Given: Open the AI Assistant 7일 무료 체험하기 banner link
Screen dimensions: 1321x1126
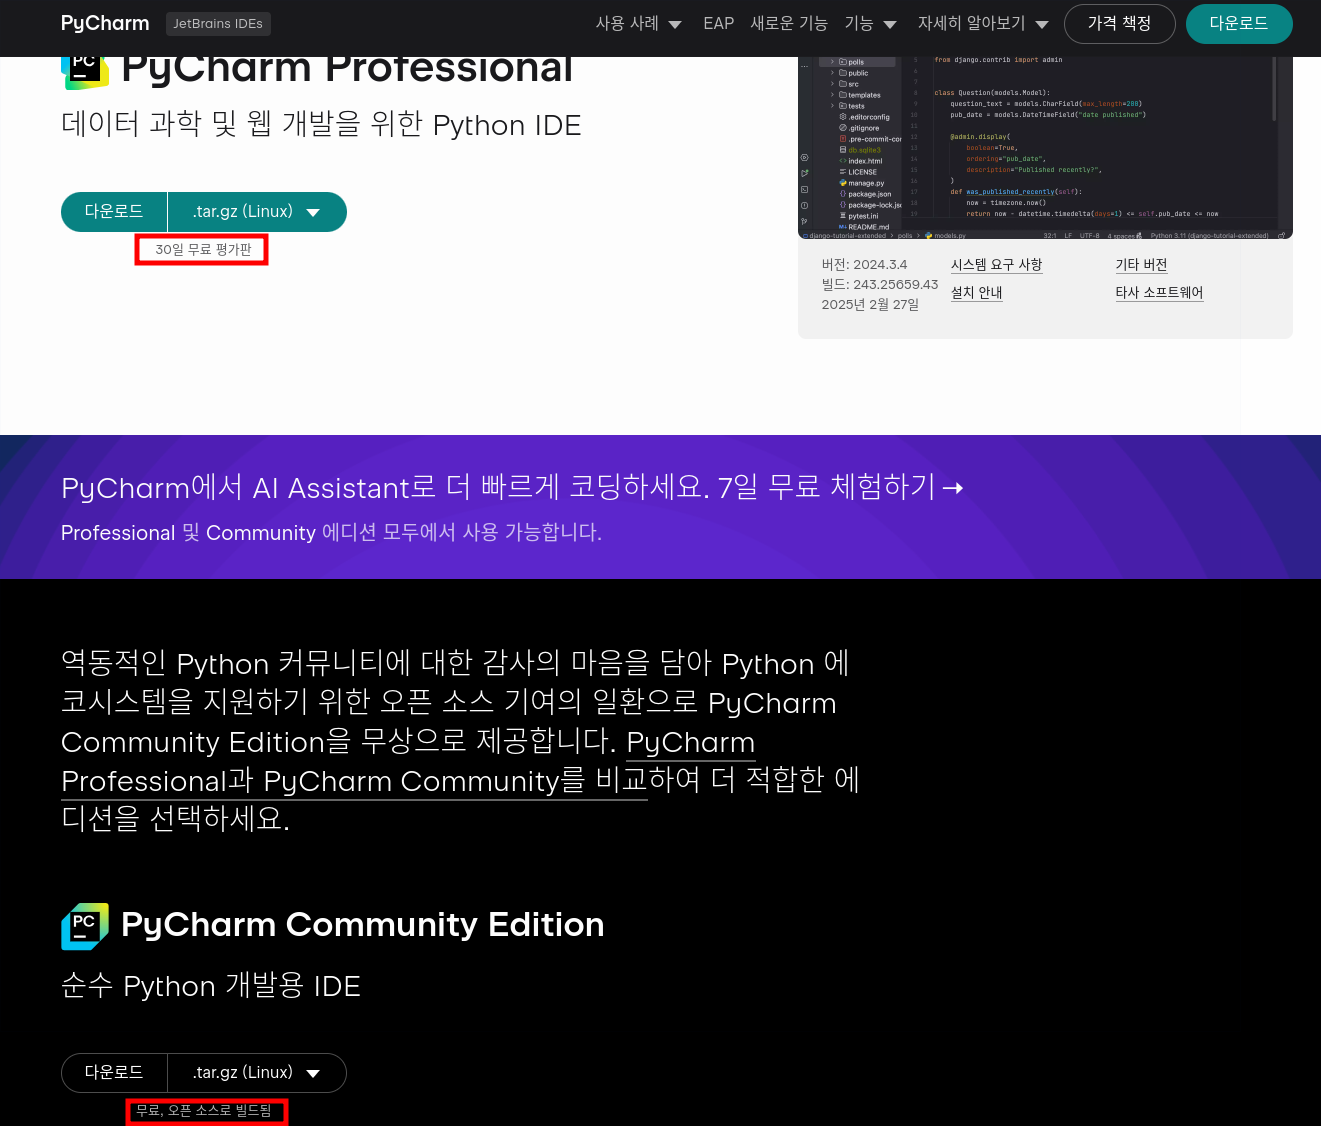Looking at the screenshot, I should (x=512, y=487).
